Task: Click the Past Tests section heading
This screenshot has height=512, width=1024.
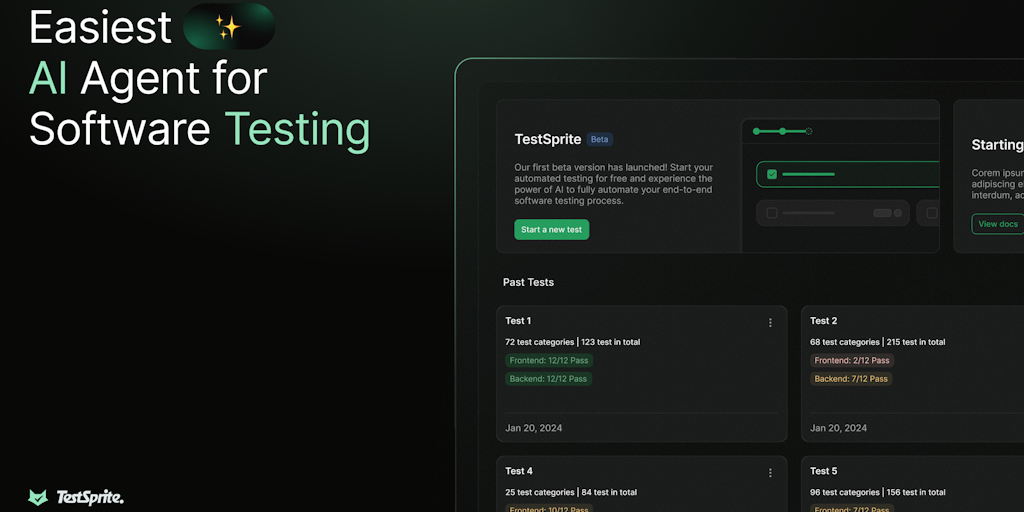Action: tap(528, 282)
